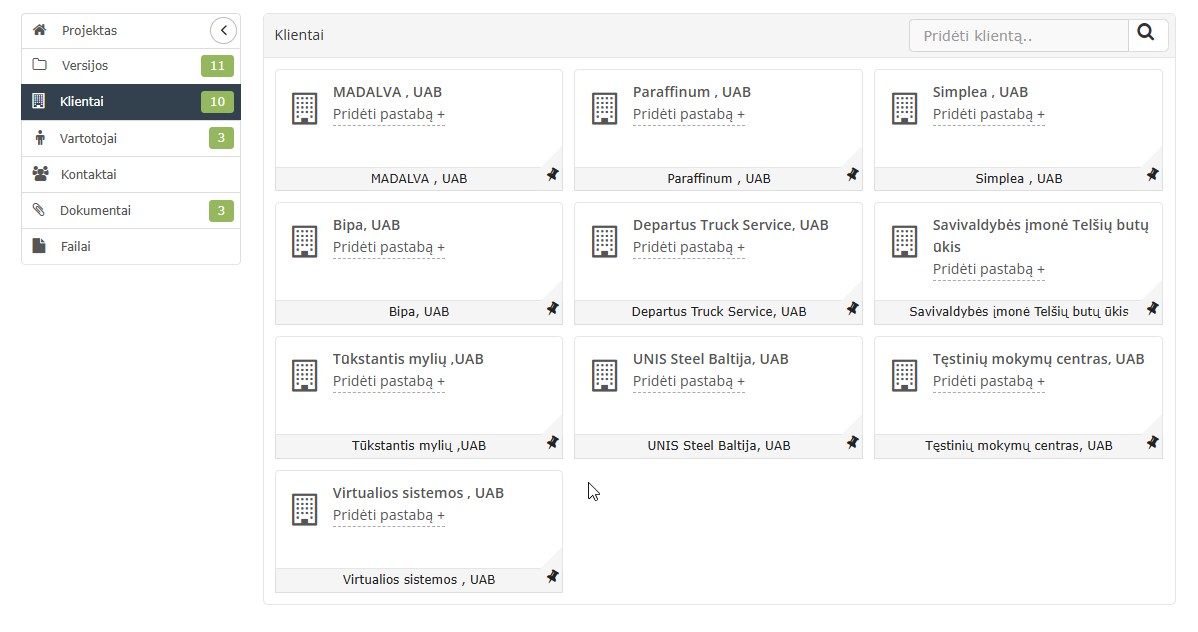Go to Vartotojai section
Screen dimensions: 1198x632
[x=88, y=138]
